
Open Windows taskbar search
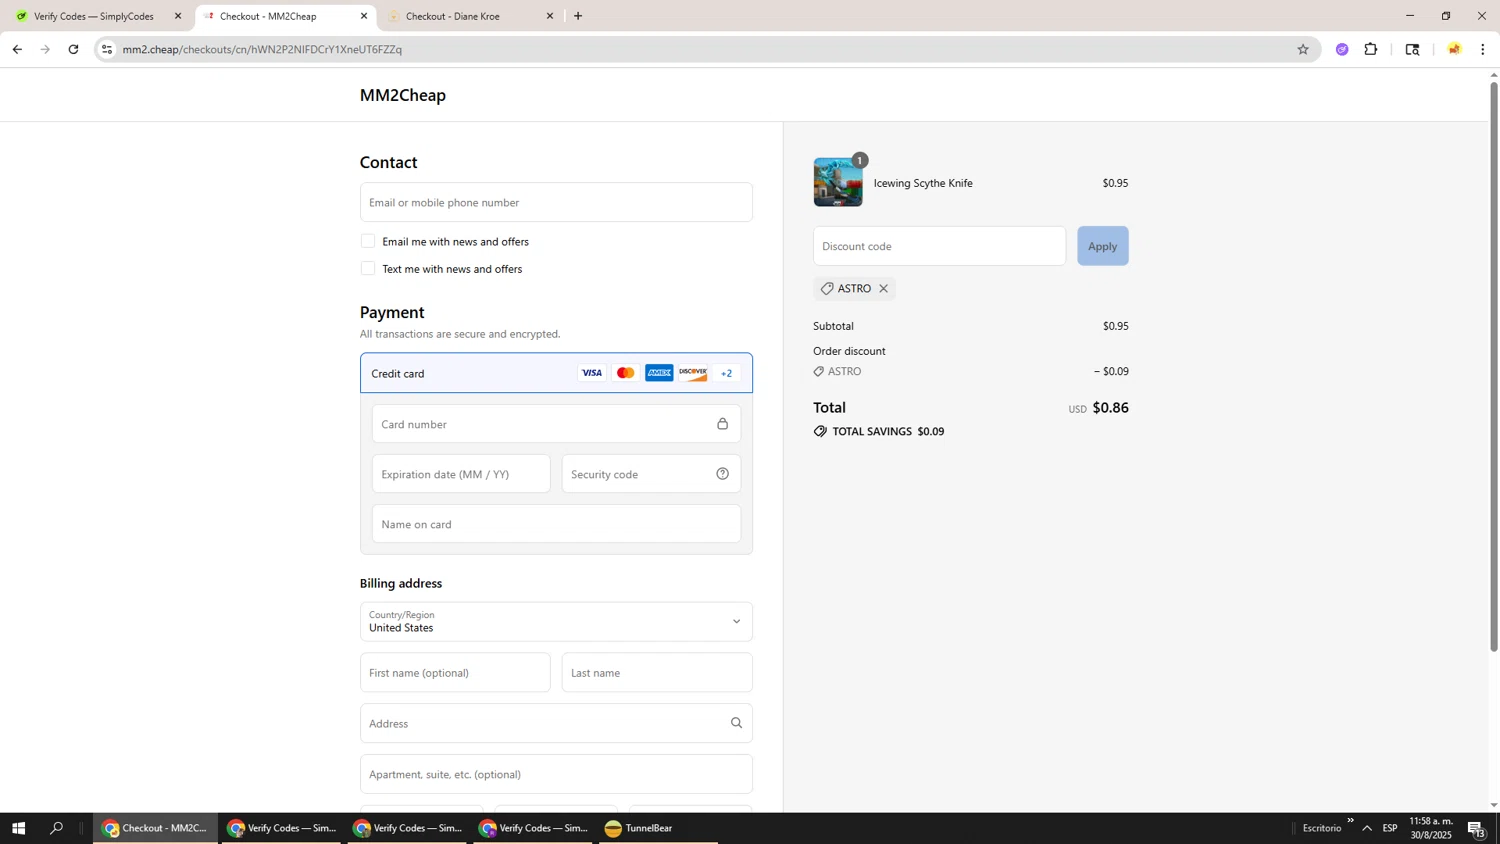57,828
